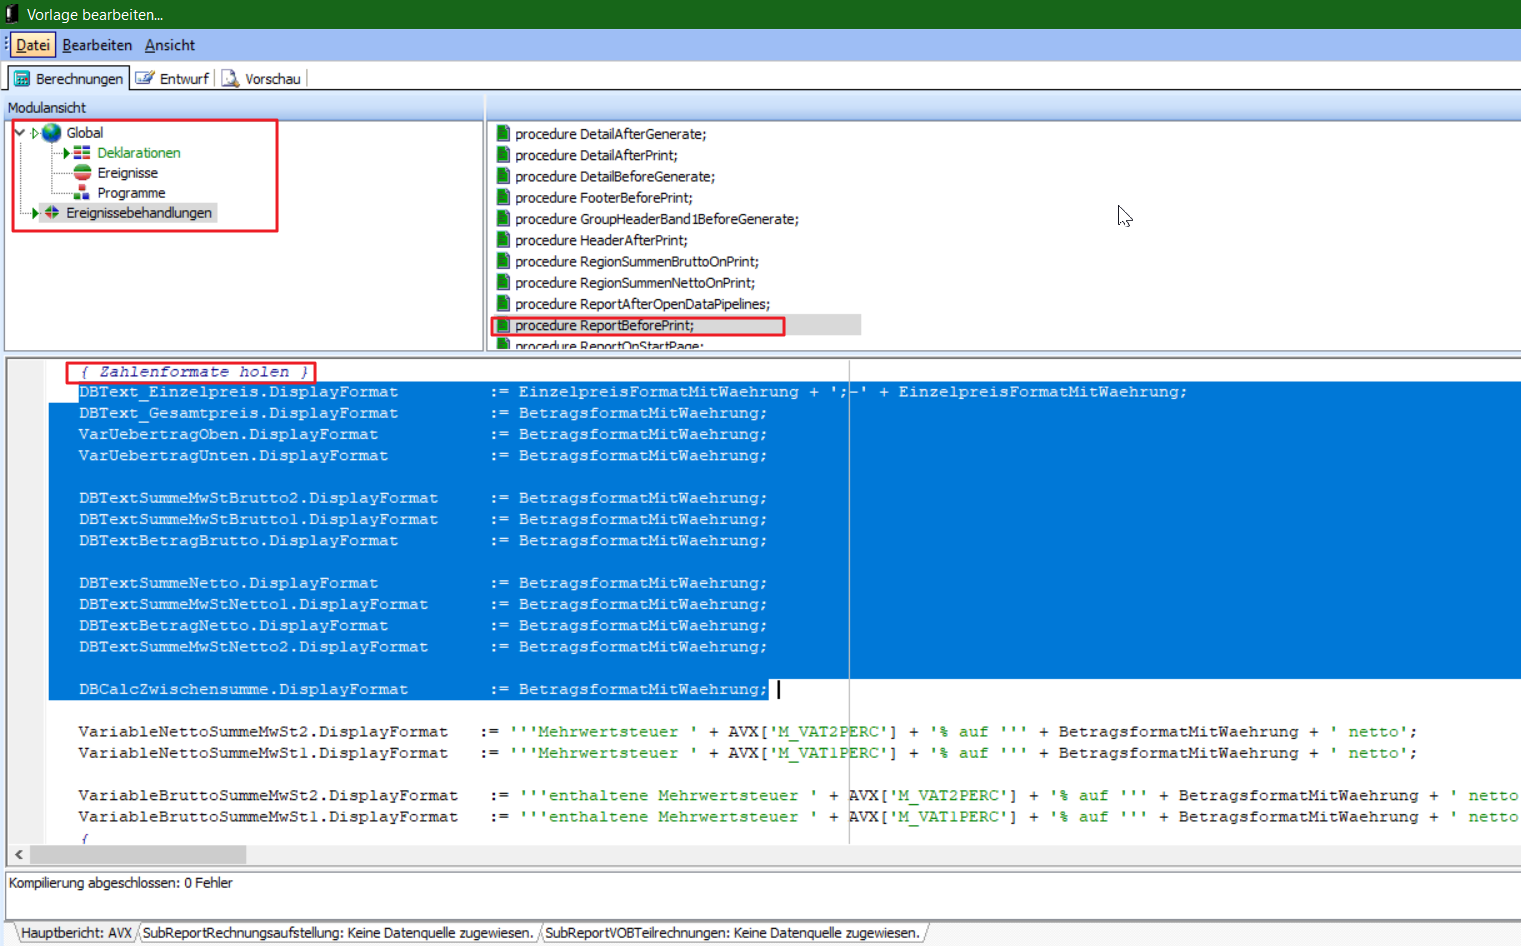The image size is (1521, 946).
Task: Click the code editor horizontal scrollbar thumb
Action: click(x=138, y=855)
